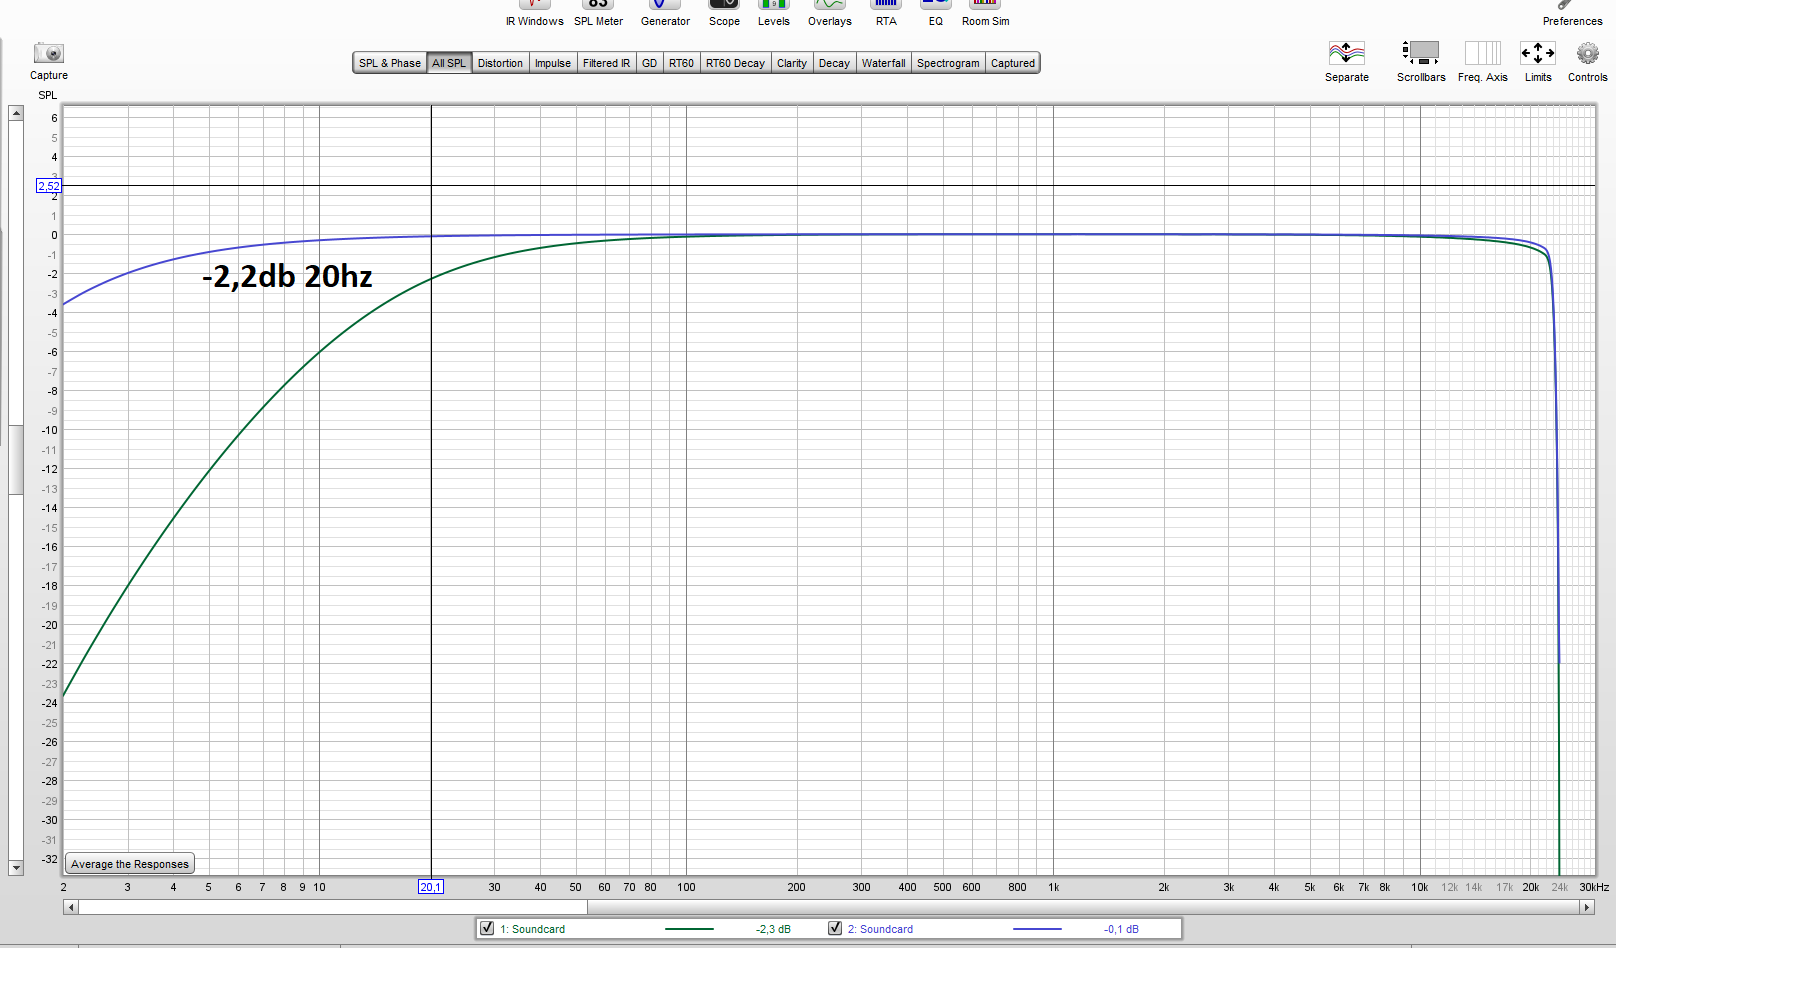
Task: Click the 30kHz axis end label
Action: (x=1594, y=887)
